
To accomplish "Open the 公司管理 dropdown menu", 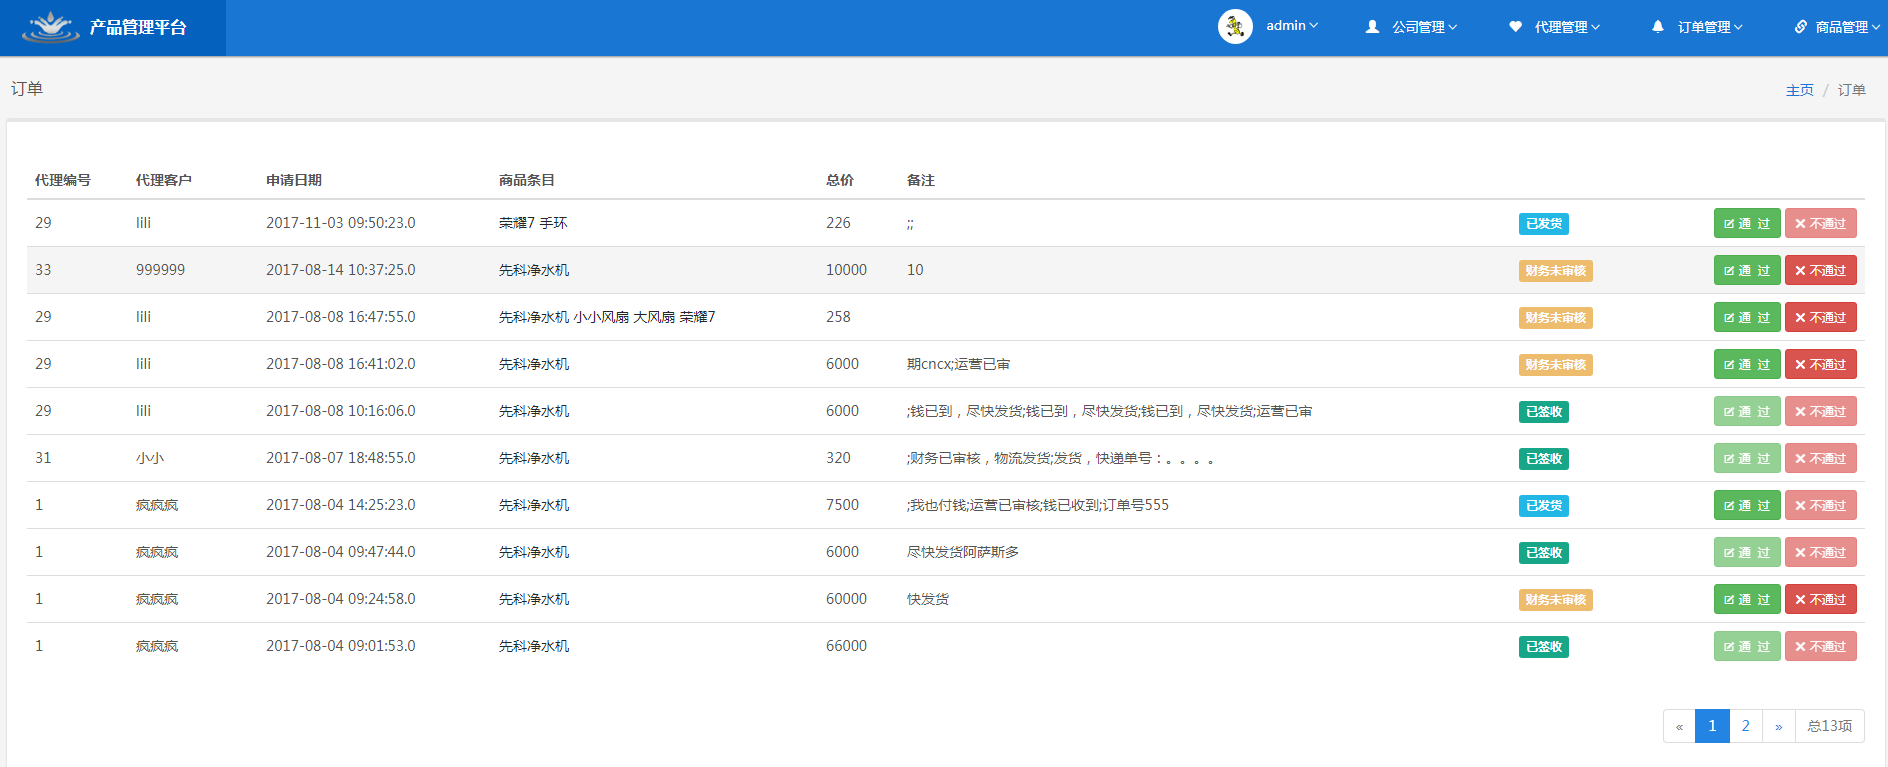I will tap(1424, 27).
